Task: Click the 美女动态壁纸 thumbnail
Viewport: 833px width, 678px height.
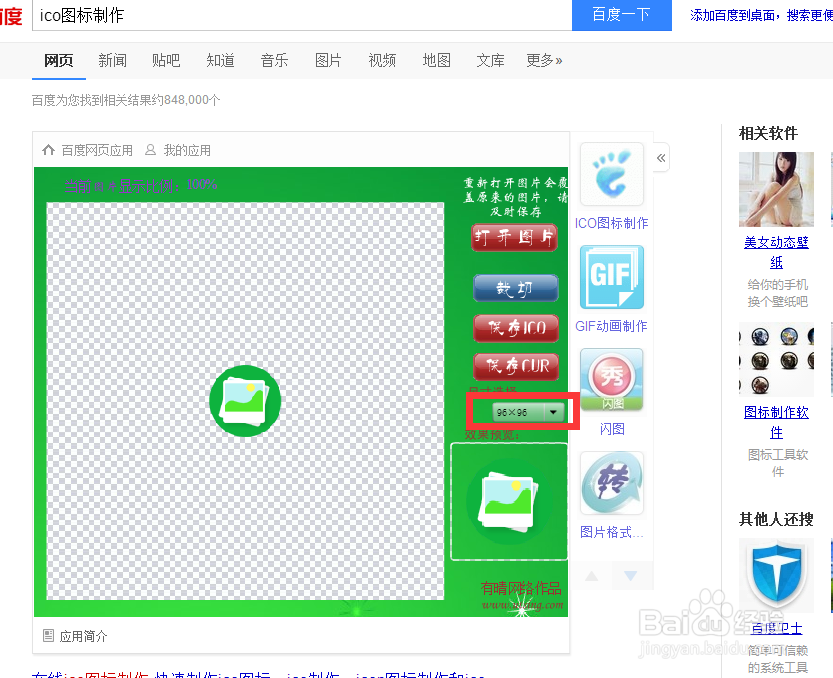Action: [776, 189]
